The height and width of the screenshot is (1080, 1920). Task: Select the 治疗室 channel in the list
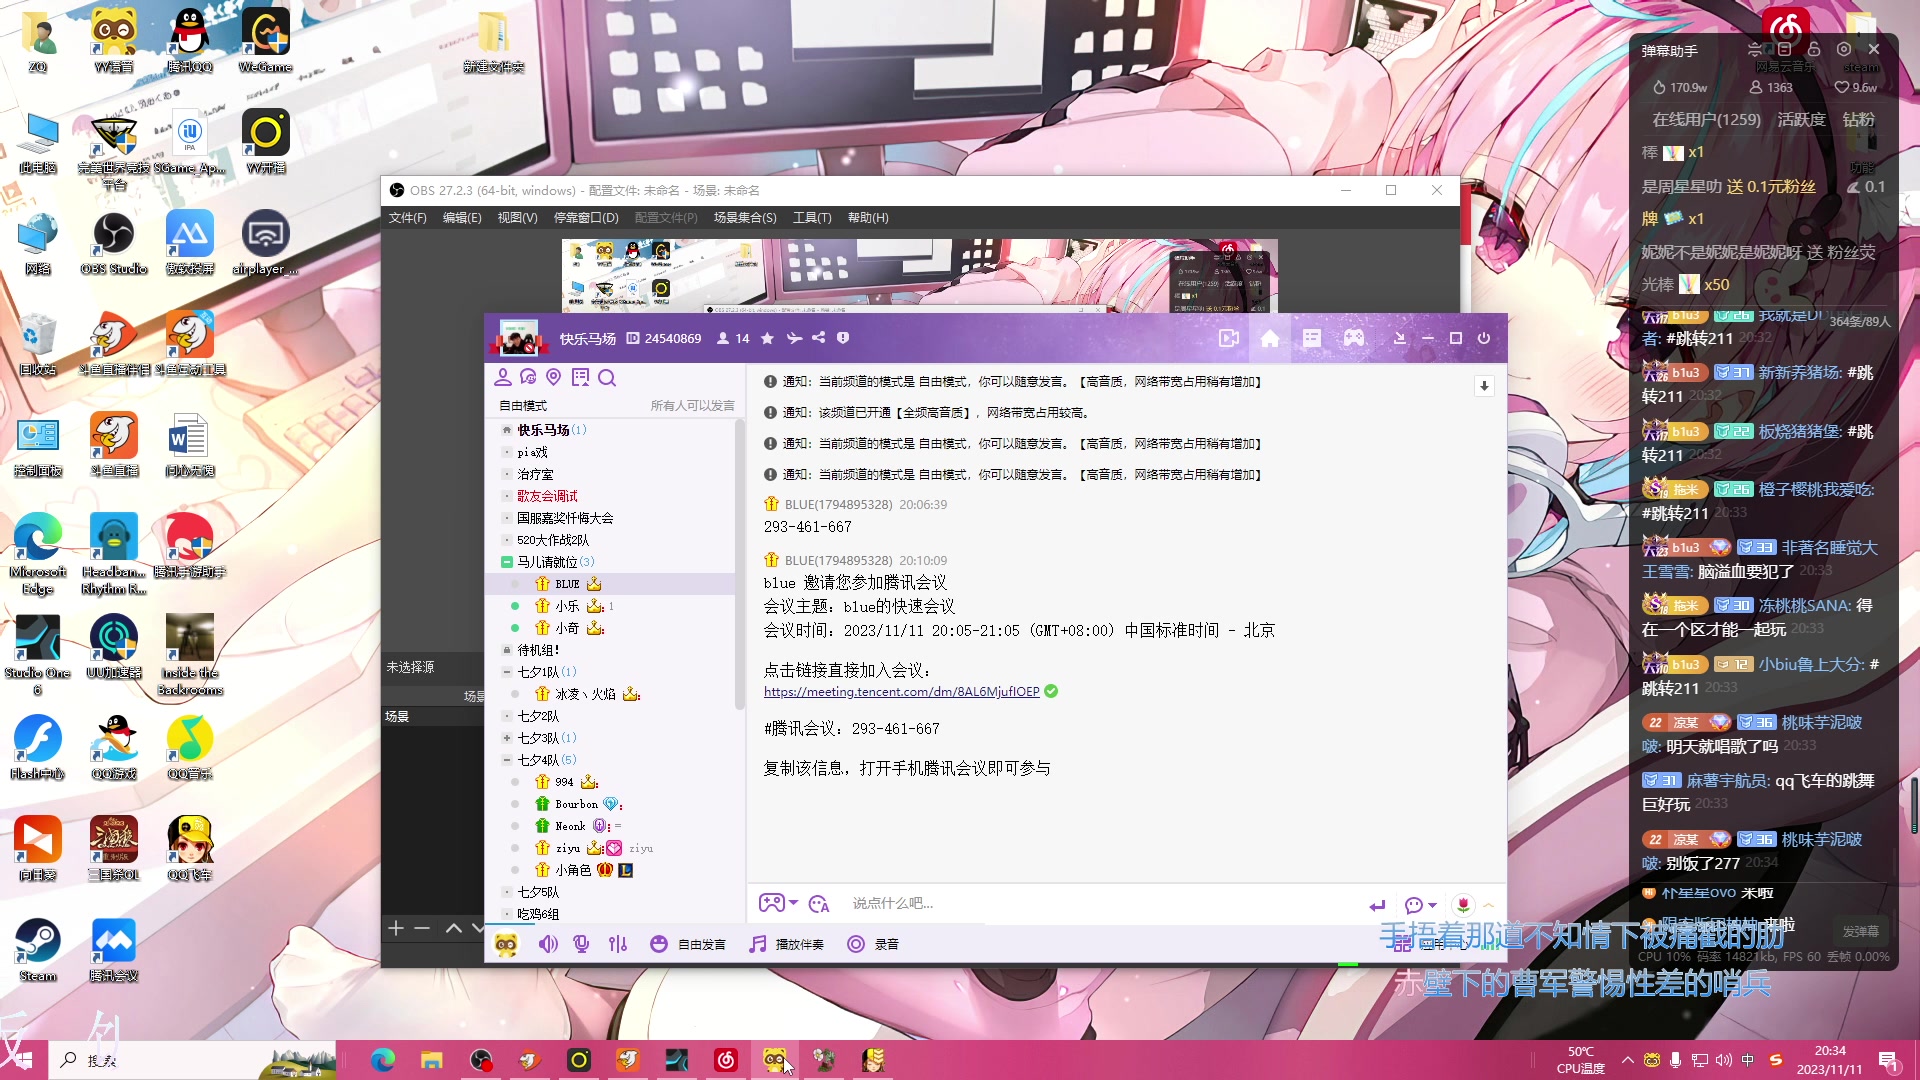pyautogui.click(x=535, y=474)
